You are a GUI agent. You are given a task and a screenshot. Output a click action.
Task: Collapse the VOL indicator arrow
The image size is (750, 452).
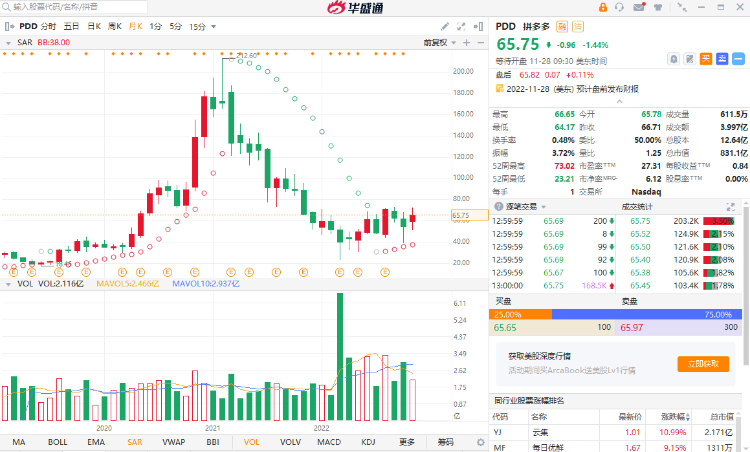click(8, 284)
